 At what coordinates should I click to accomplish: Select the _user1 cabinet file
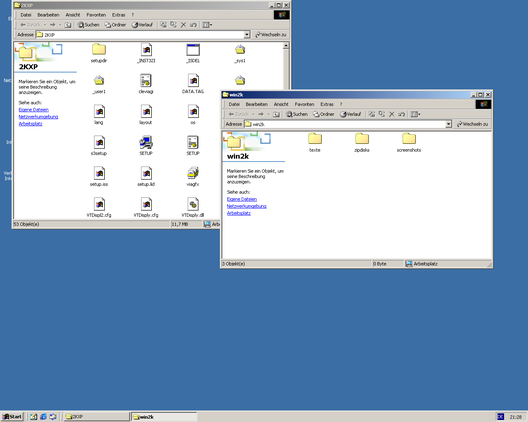(99, 81)
